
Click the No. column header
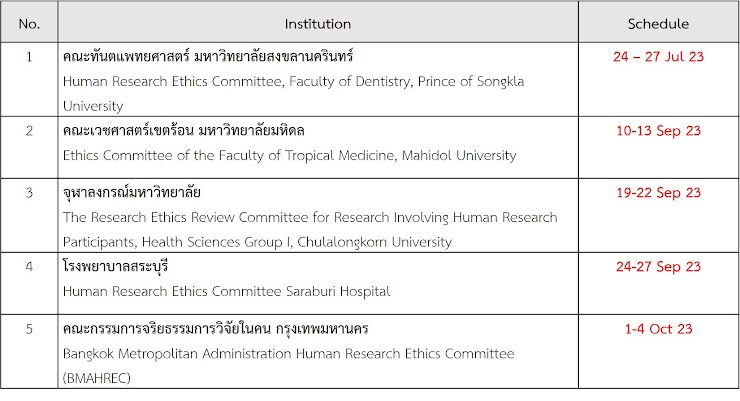pyautogui.click(x=29, y=24)
